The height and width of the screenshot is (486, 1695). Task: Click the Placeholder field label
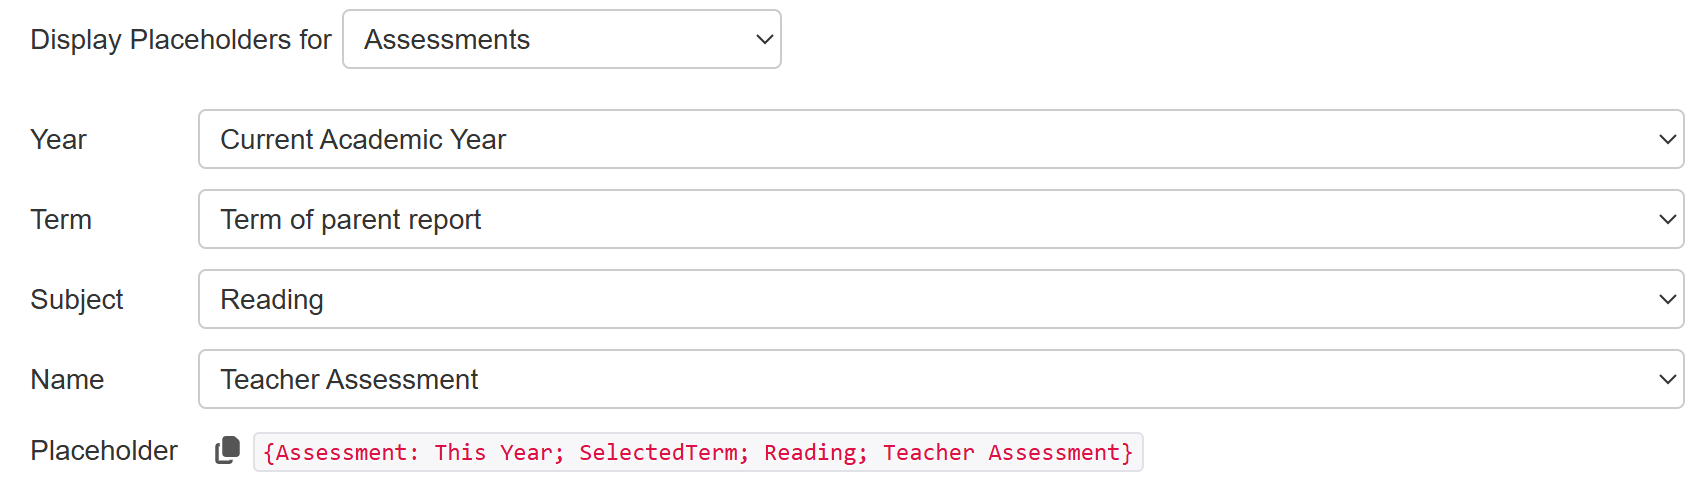tap(104, 451)
